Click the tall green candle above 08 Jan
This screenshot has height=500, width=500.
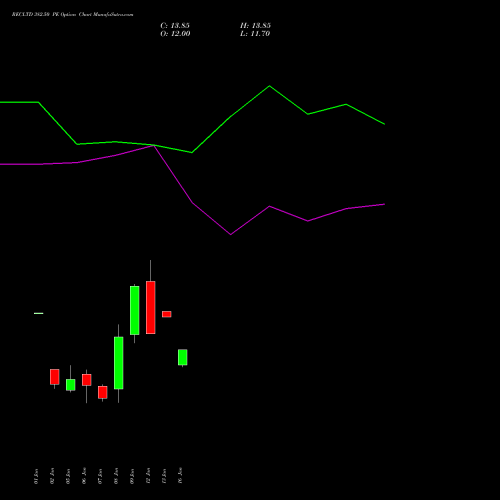pos(119,363)
